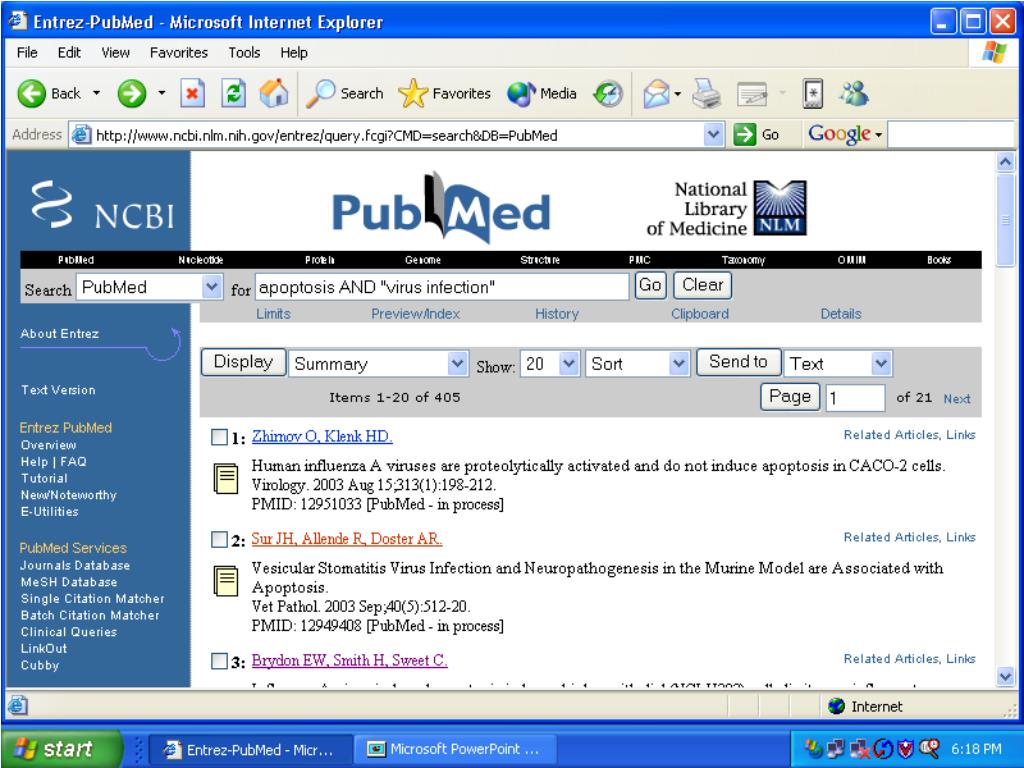Image resolution: width=1024 pixels, height=768 pixels.
Task: Open the Favorites menu
Action: 178,53
